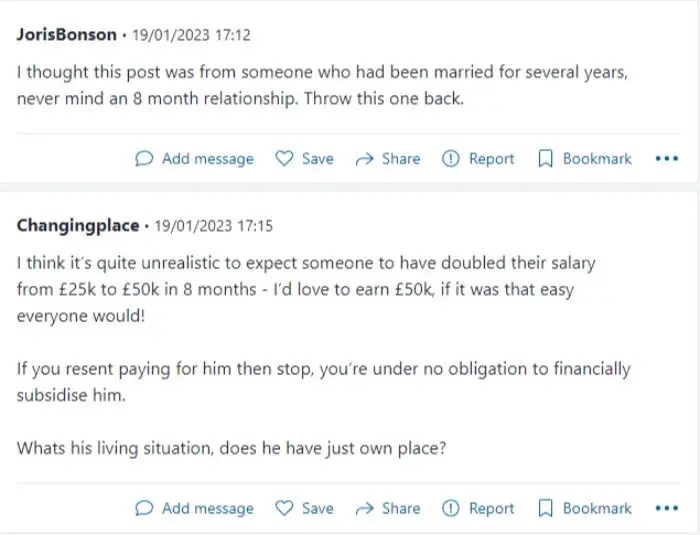Click heart Save icon on JorisBonson's post

284,159
